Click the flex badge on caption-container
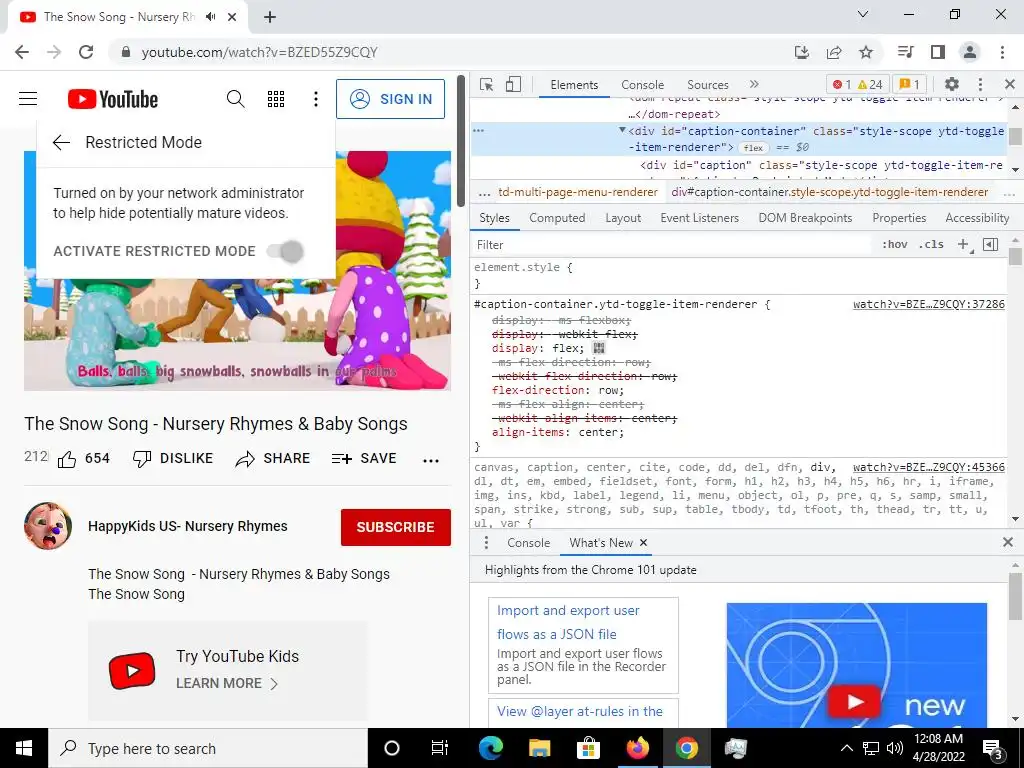This screenshot has width=1024, height=768. pyautogui.click(x=754, y=148)
